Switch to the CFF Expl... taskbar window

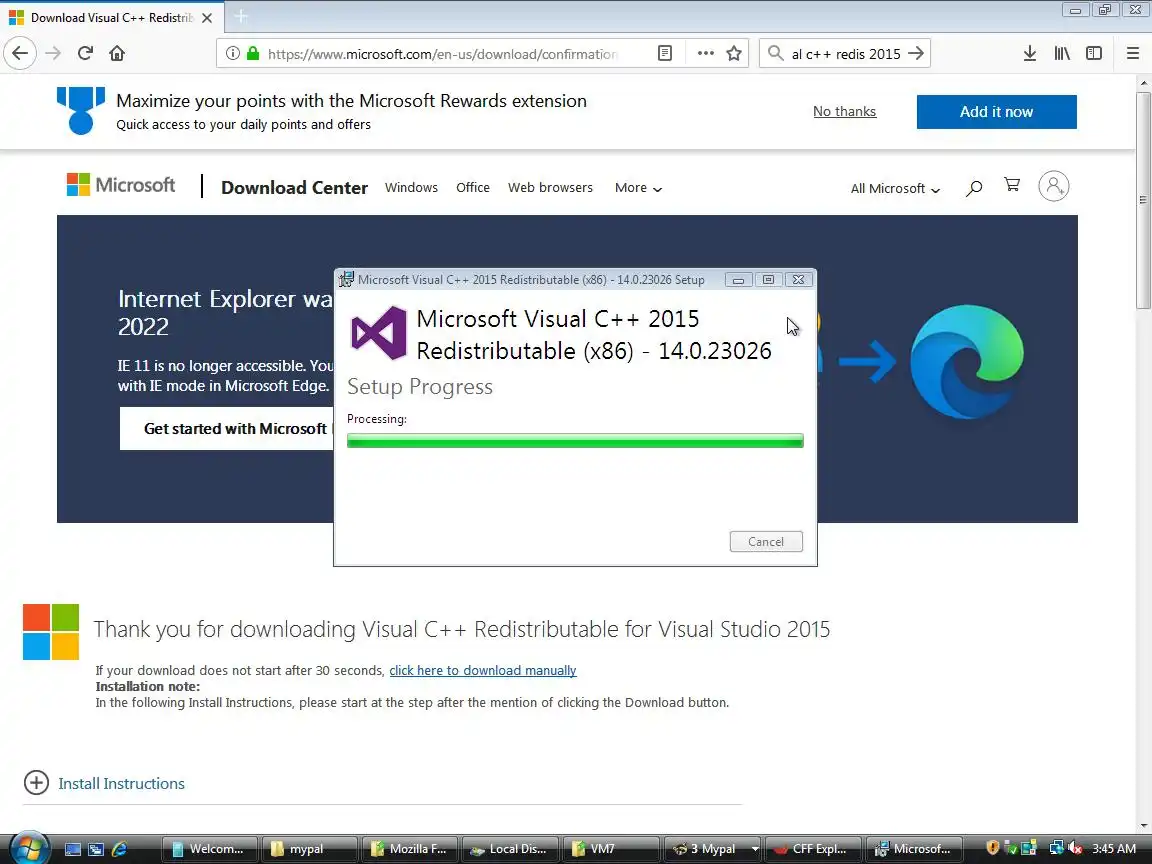(x=812, y=849)
